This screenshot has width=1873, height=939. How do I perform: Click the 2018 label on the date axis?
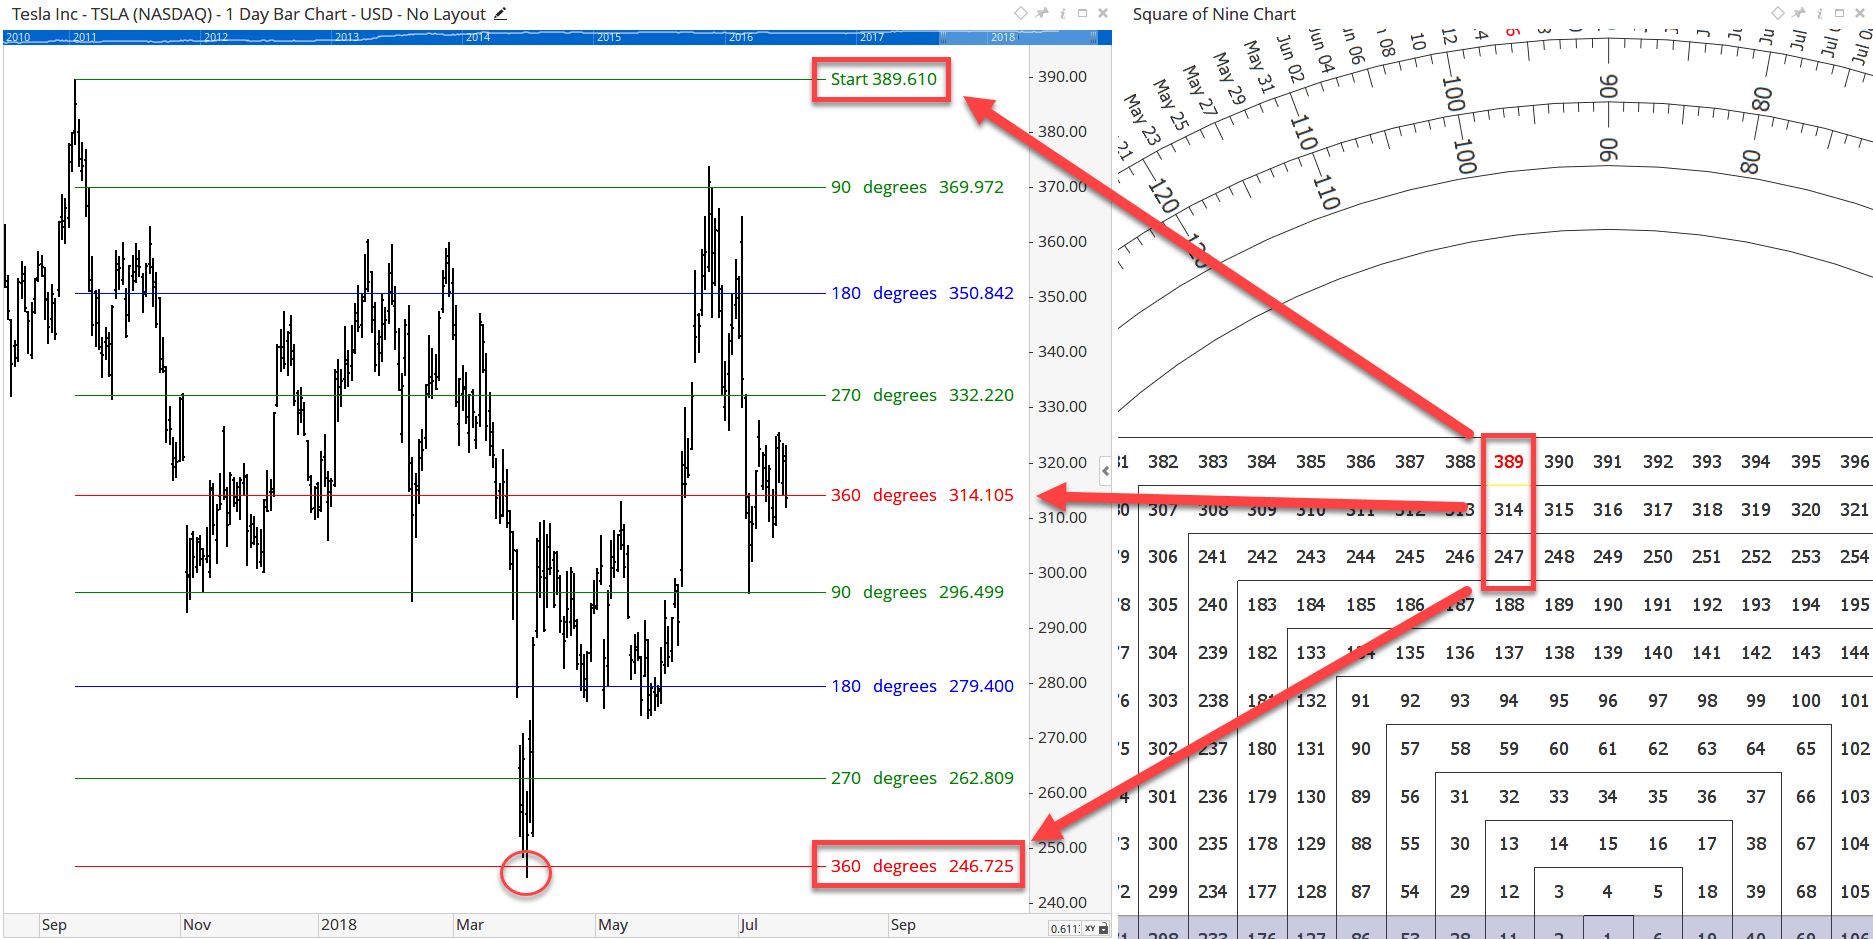pyautogui.click(x=338, y=925)
